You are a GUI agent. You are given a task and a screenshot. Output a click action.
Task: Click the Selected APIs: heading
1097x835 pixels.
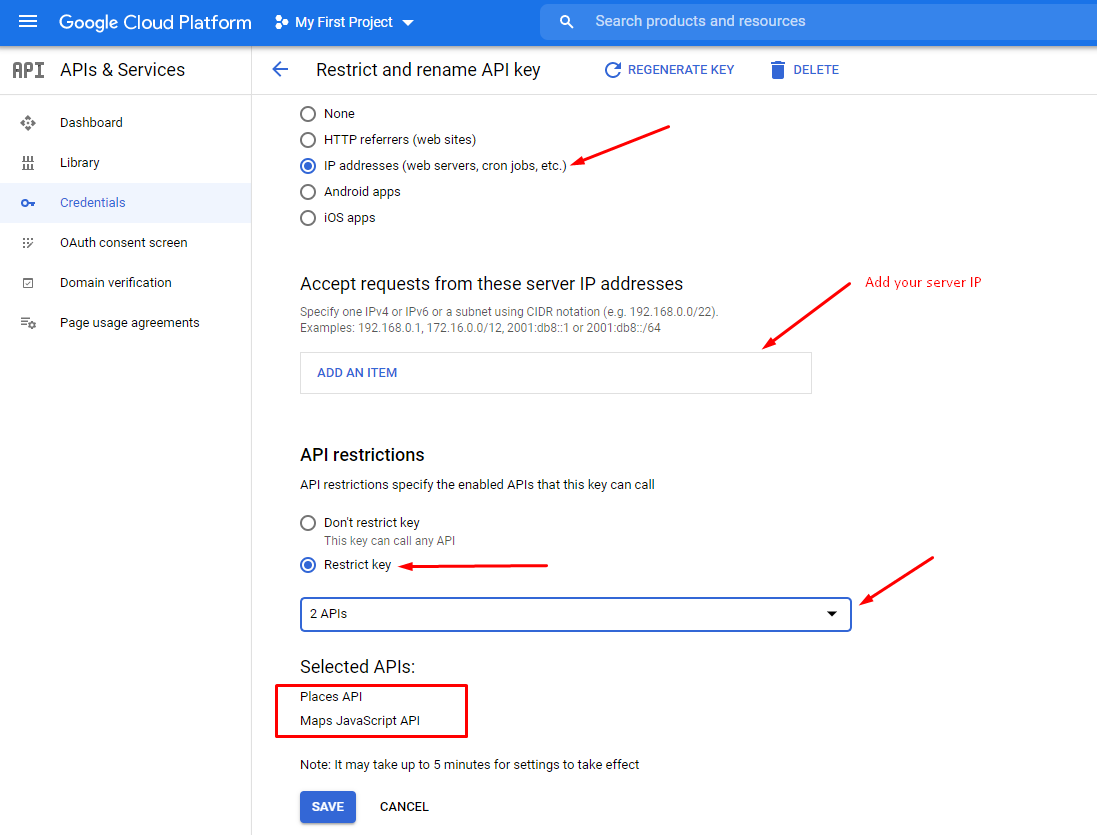(x=358, y=667)
